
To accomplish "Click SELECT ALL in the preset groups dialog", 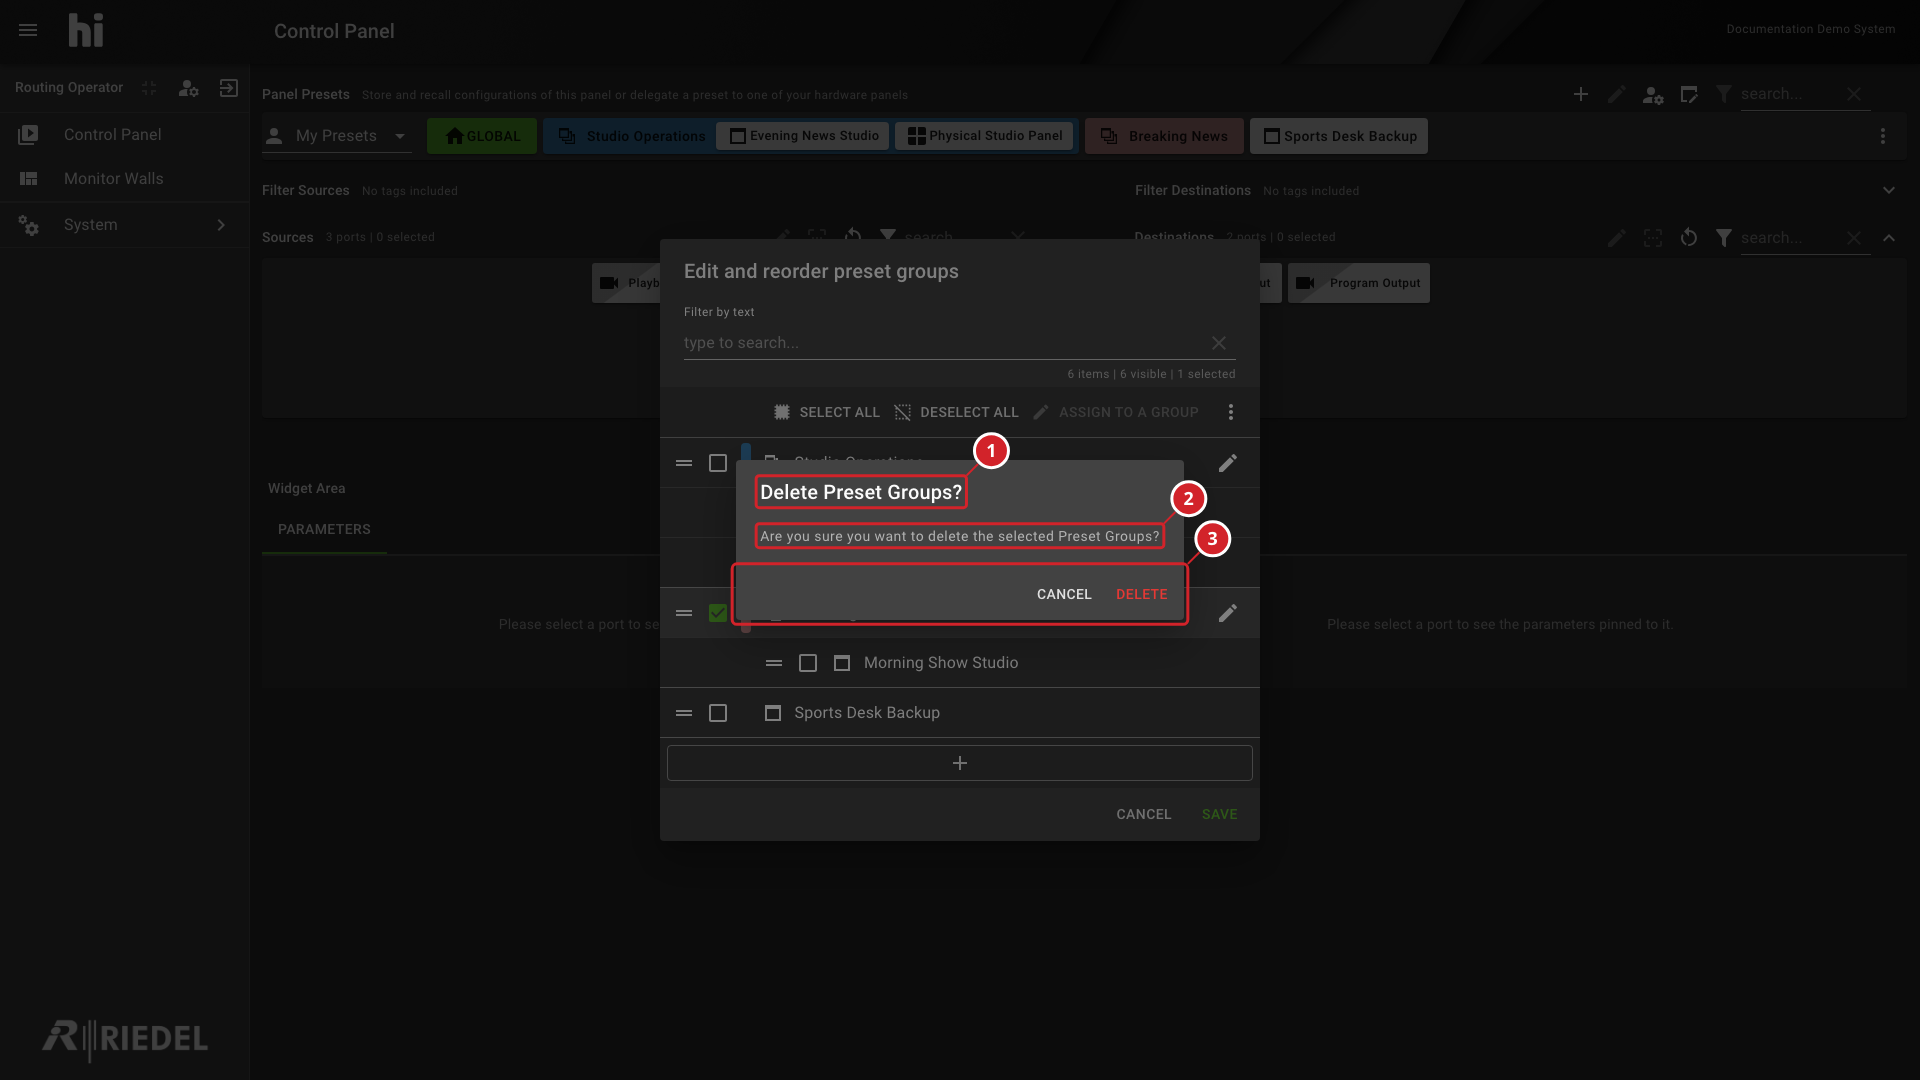I will (x=827, y=412).
